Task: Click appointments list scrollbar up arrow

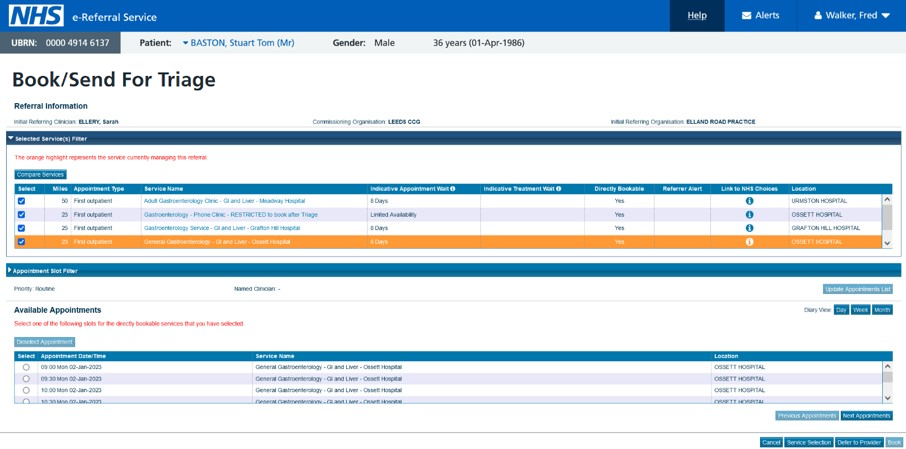Action: [888, 366]
